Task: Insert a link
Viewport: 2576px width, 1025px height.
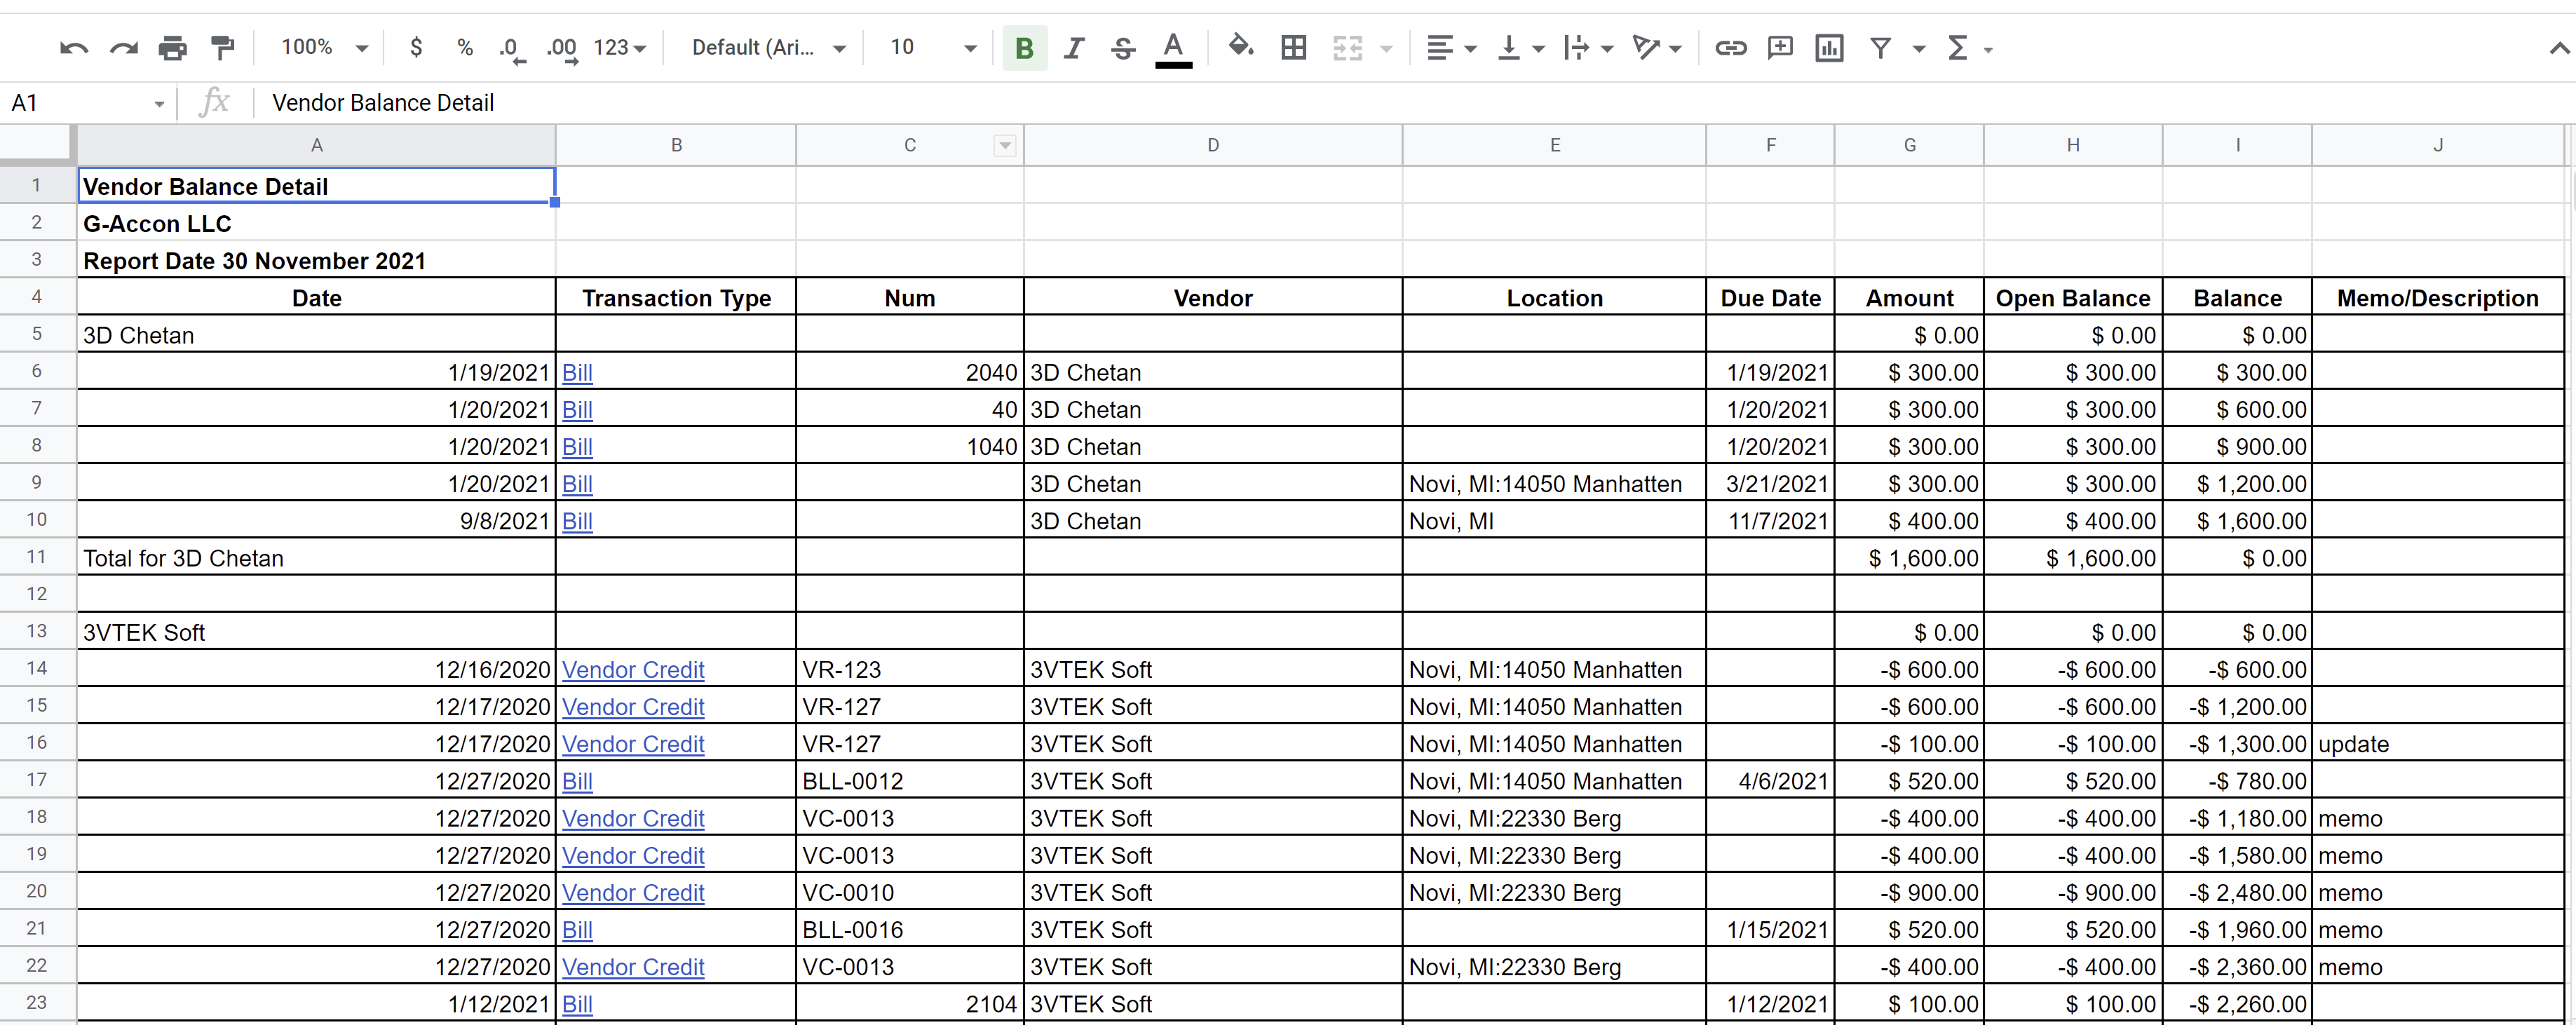Action: (1731, 48)
